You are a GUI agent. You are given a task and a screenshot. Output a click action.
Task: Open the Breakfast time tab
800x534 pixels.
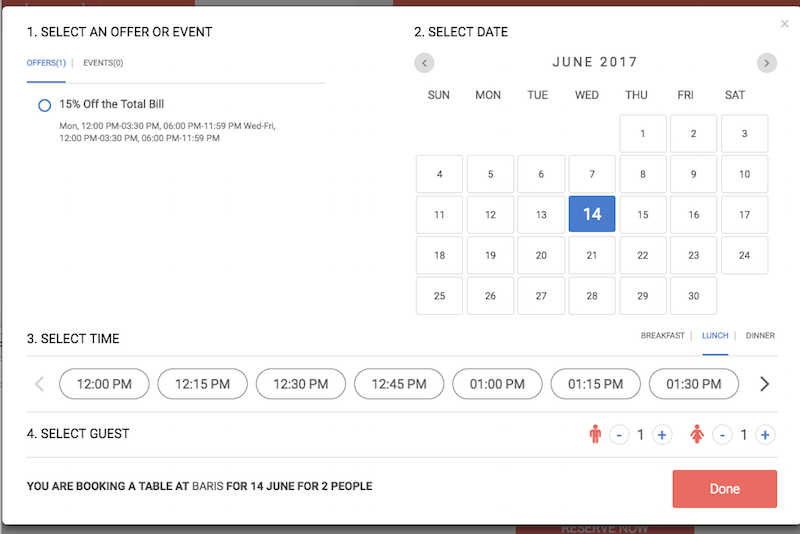662,336
